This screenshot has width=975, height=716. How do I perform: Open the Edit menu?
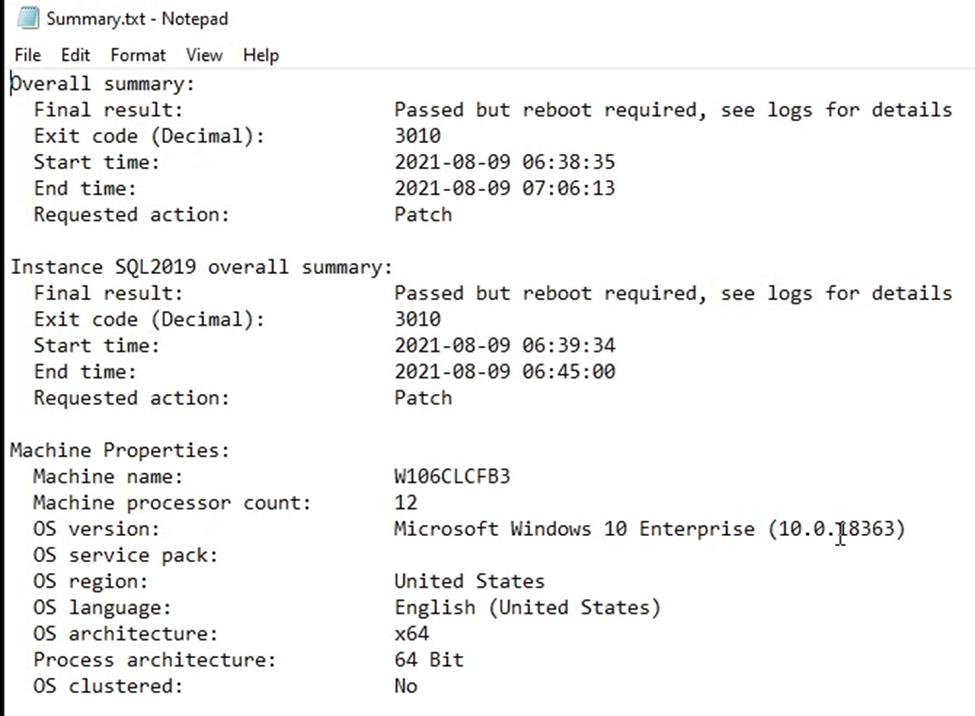pos(75,55)
